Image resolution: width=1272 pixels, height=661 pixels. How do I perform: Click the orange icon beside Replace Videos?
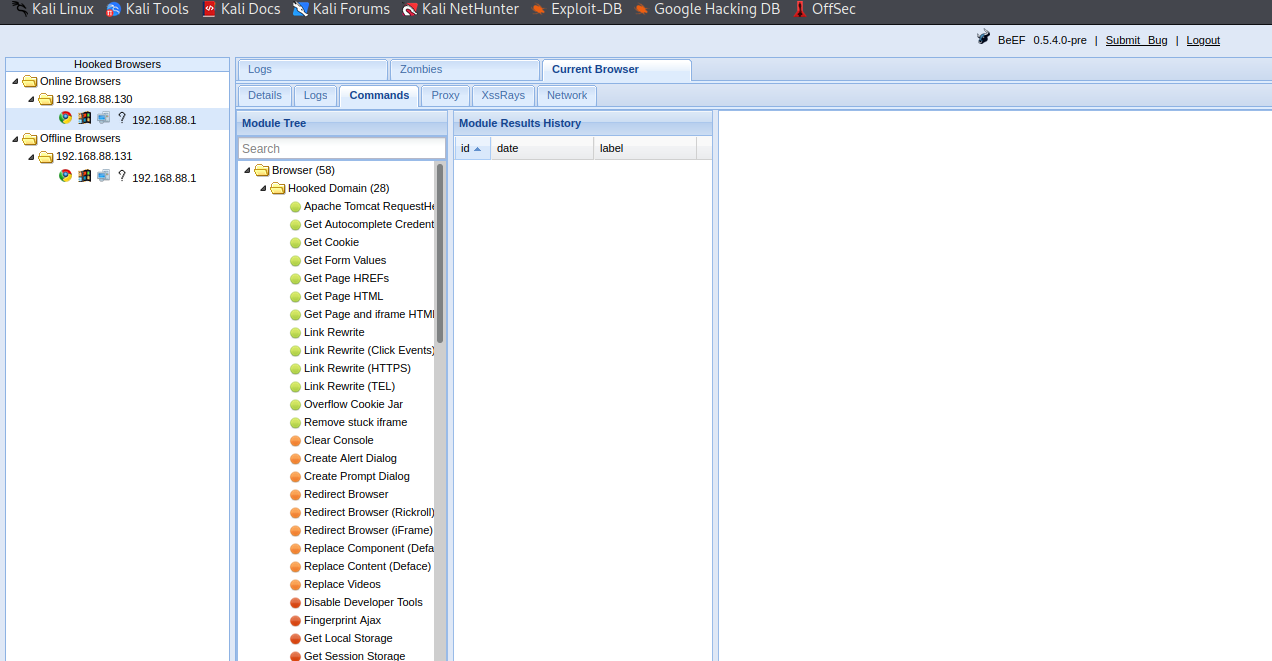(x=295, y=585)
